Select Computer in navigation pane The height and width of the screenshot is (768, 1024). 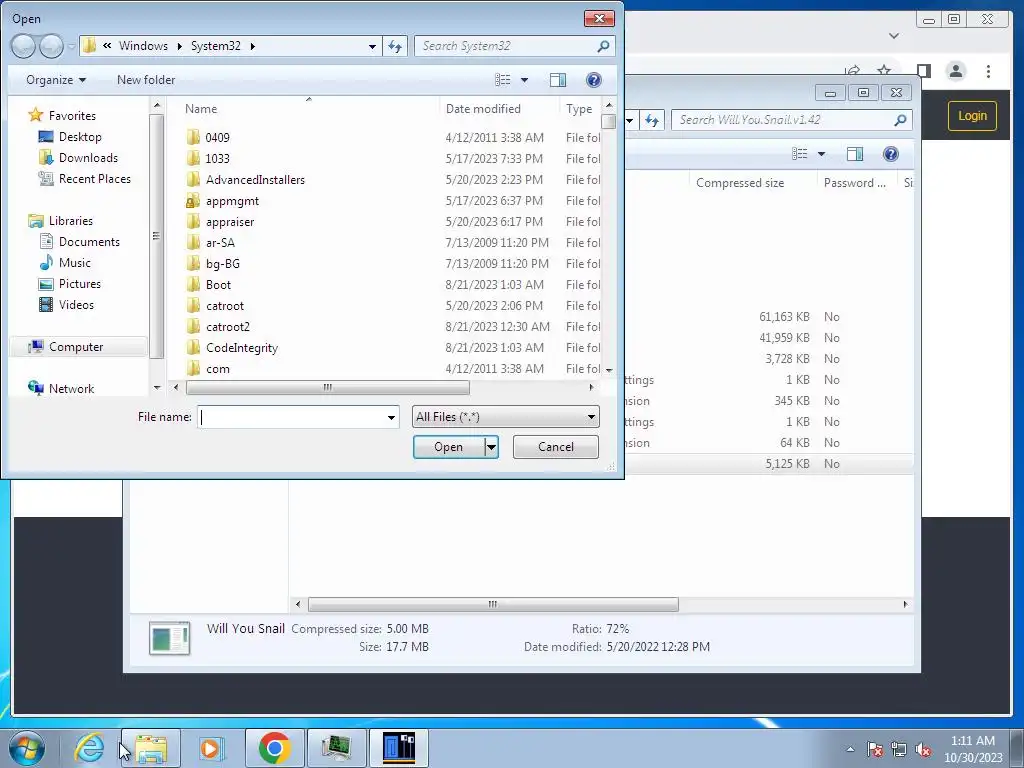point(76,347)
